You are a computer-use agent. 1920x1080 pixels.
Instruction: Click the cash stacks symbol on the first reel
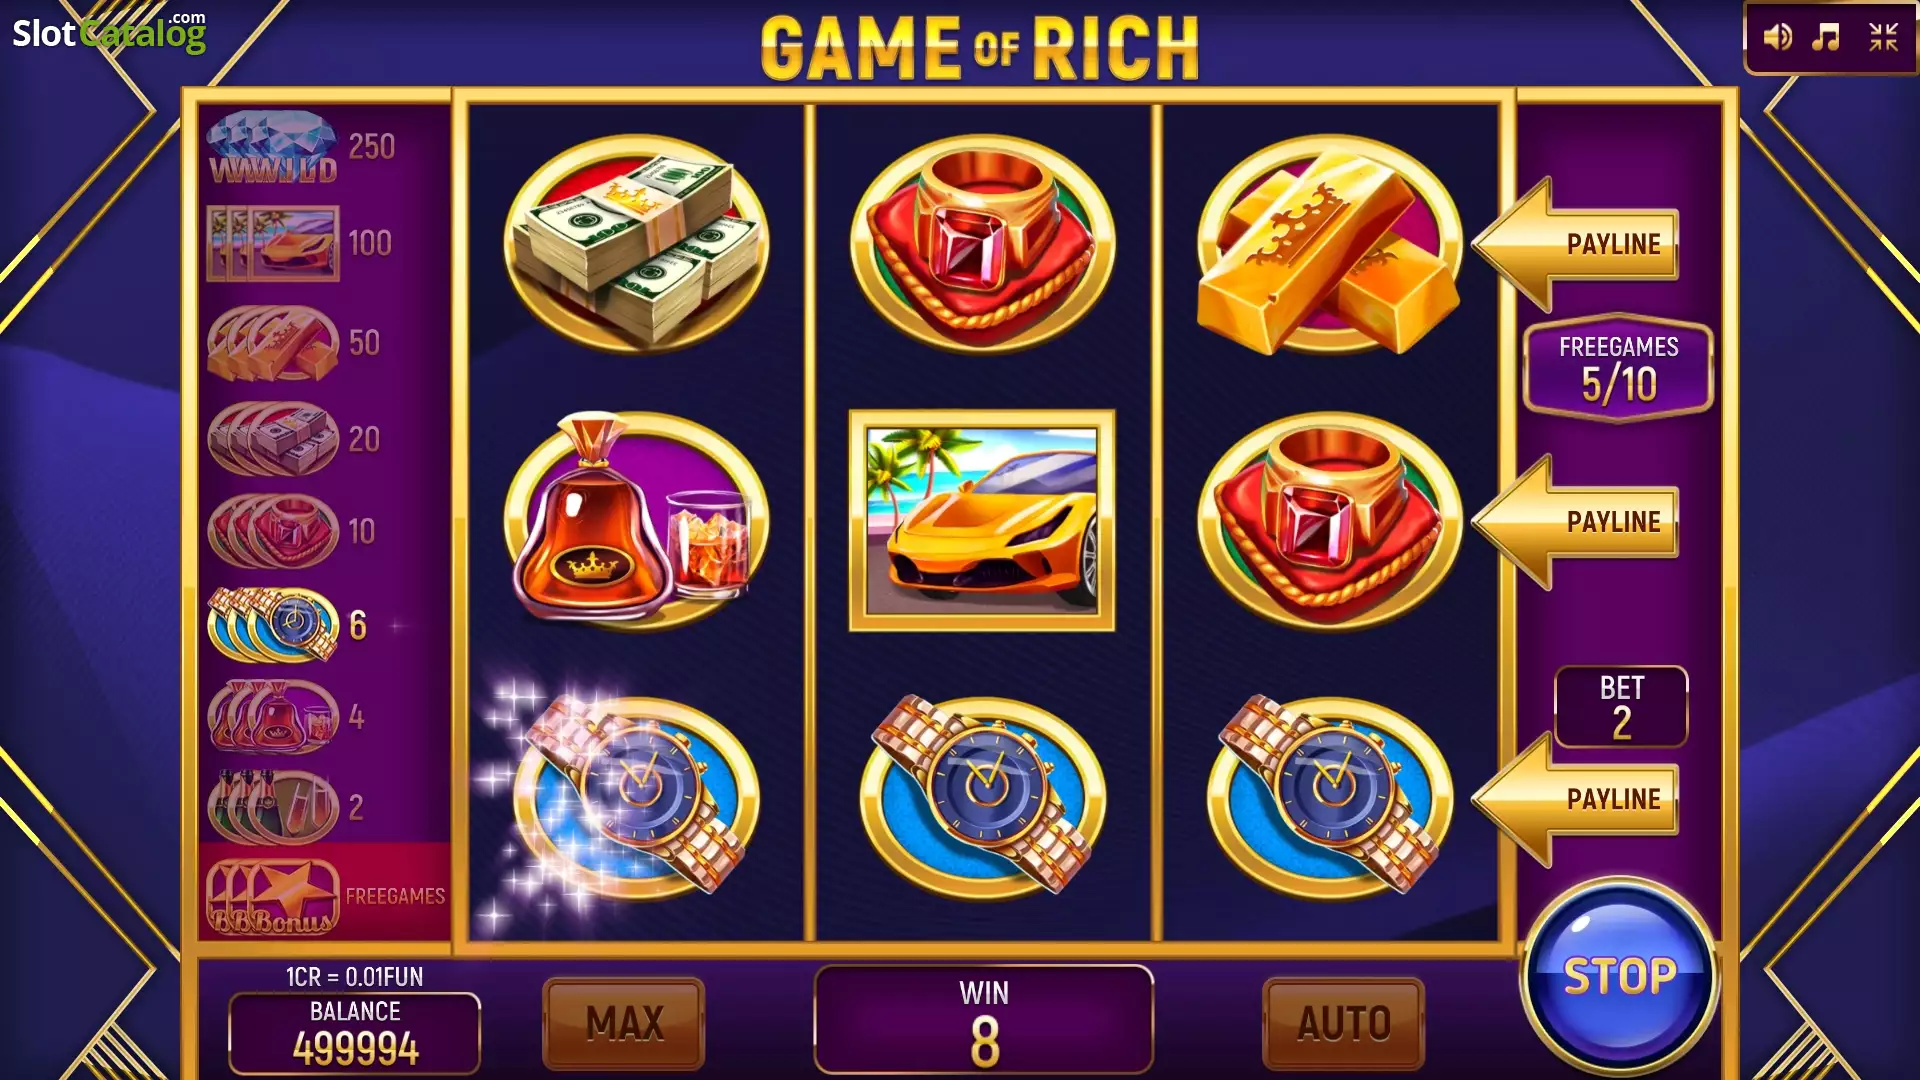pos(636,245)
